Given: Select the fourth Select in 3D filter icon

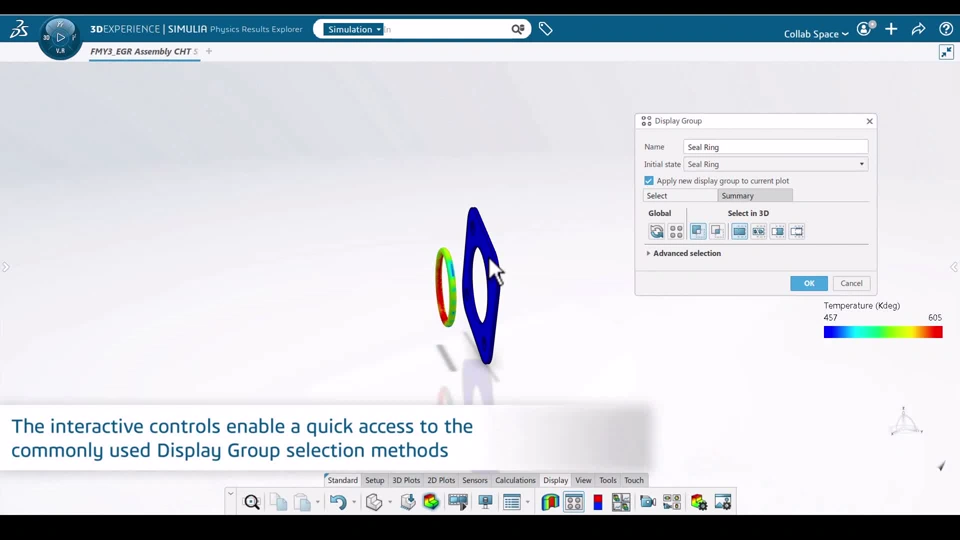Looking at the screenshot, I should pyautogui.click(x=797, y=231).
